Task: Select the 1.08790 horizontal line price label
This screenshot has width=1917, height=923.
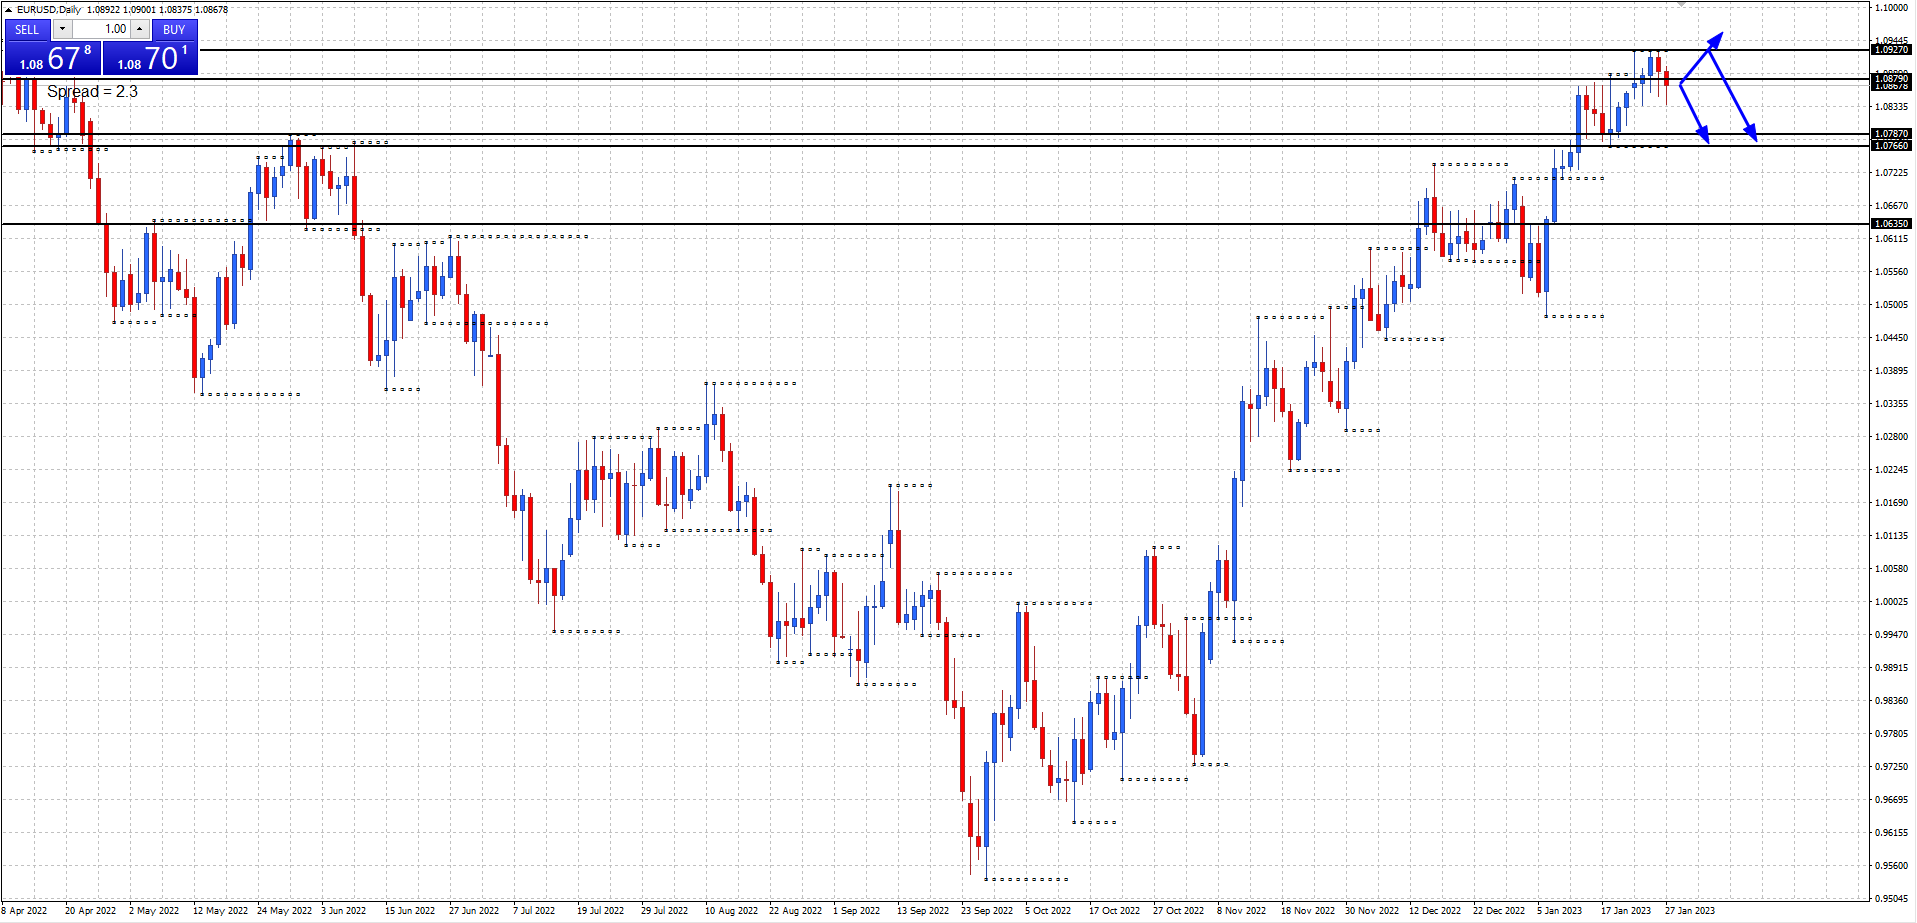Action: [1891, 78]
